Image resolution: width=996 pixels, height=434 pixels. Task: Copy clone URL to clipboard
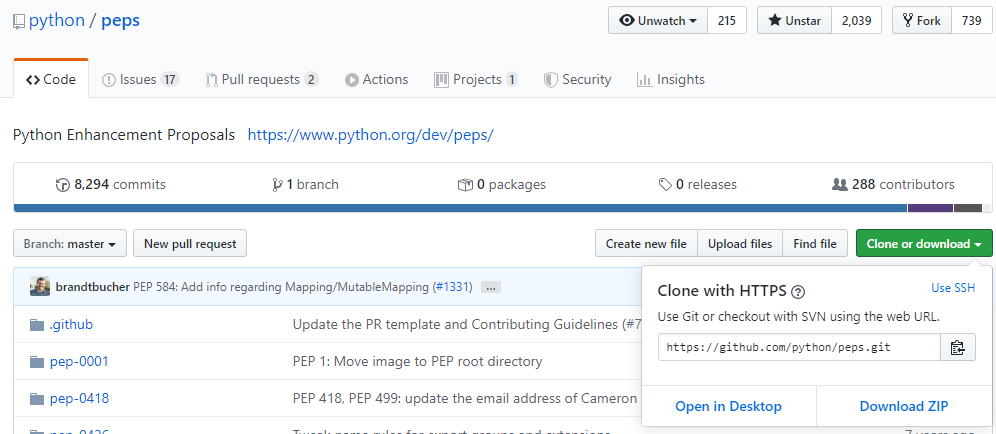[x=957, y=348]
